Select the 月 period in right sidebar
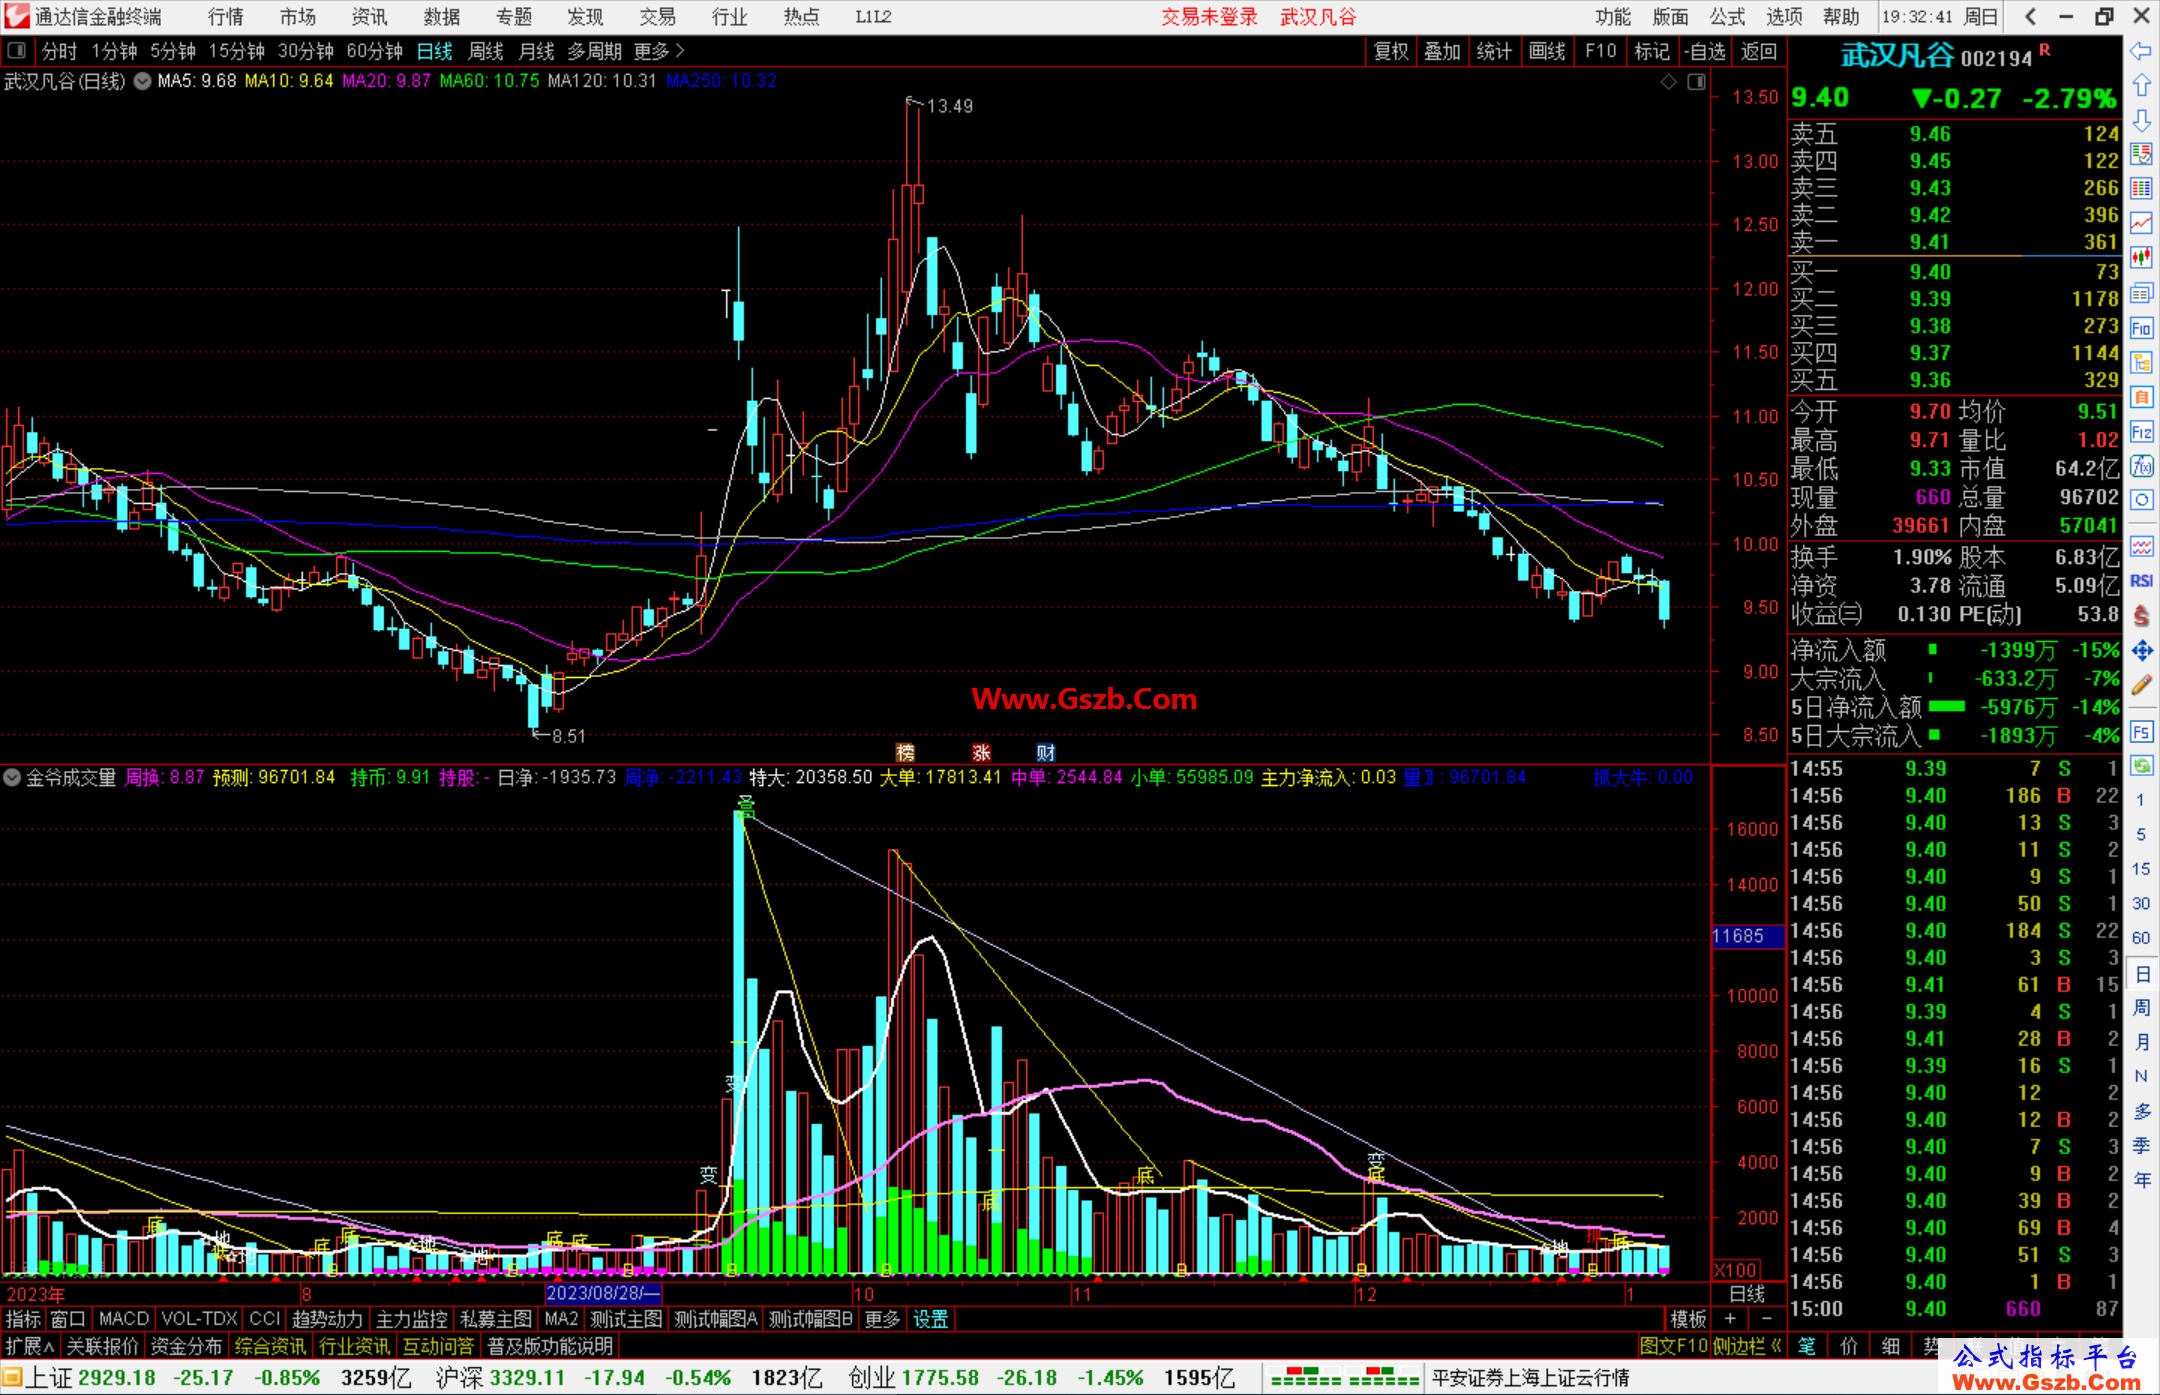This screenshot has height=1395, width=2160. (x=2141, y=1042)
